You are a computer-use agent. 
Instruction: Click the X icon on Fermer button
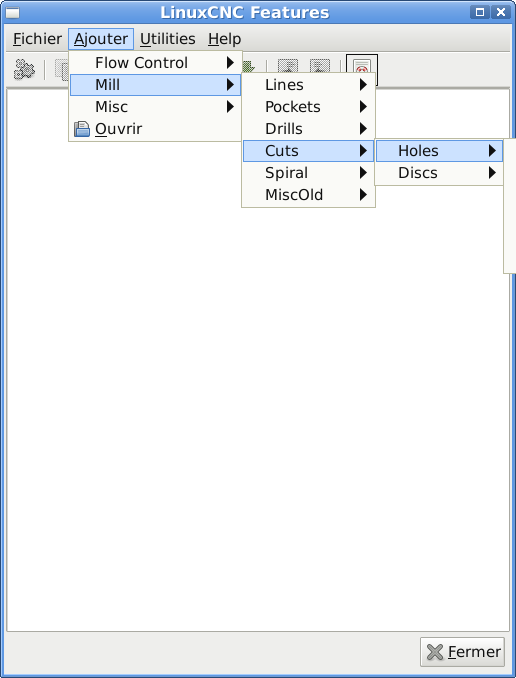click(x=435, y=652)
